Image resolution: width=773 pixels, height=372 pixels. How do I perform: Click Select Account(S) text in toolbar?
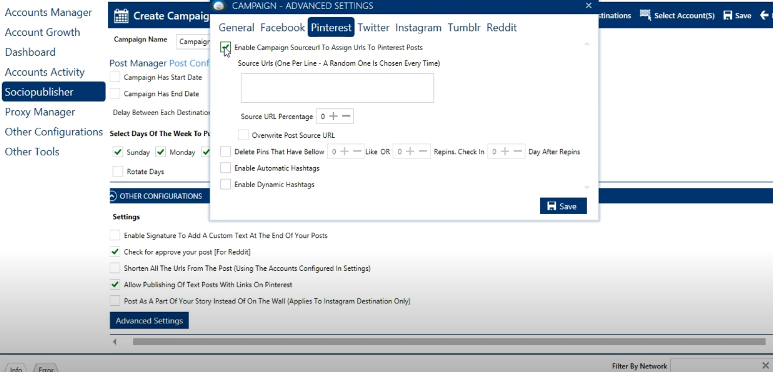[684, 16]
